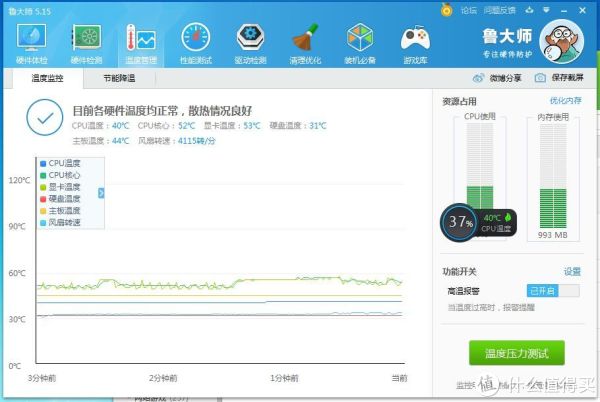Open the title bar main menu dropdown arrow
The image size is (600, 402).
[x=546, y=10]
